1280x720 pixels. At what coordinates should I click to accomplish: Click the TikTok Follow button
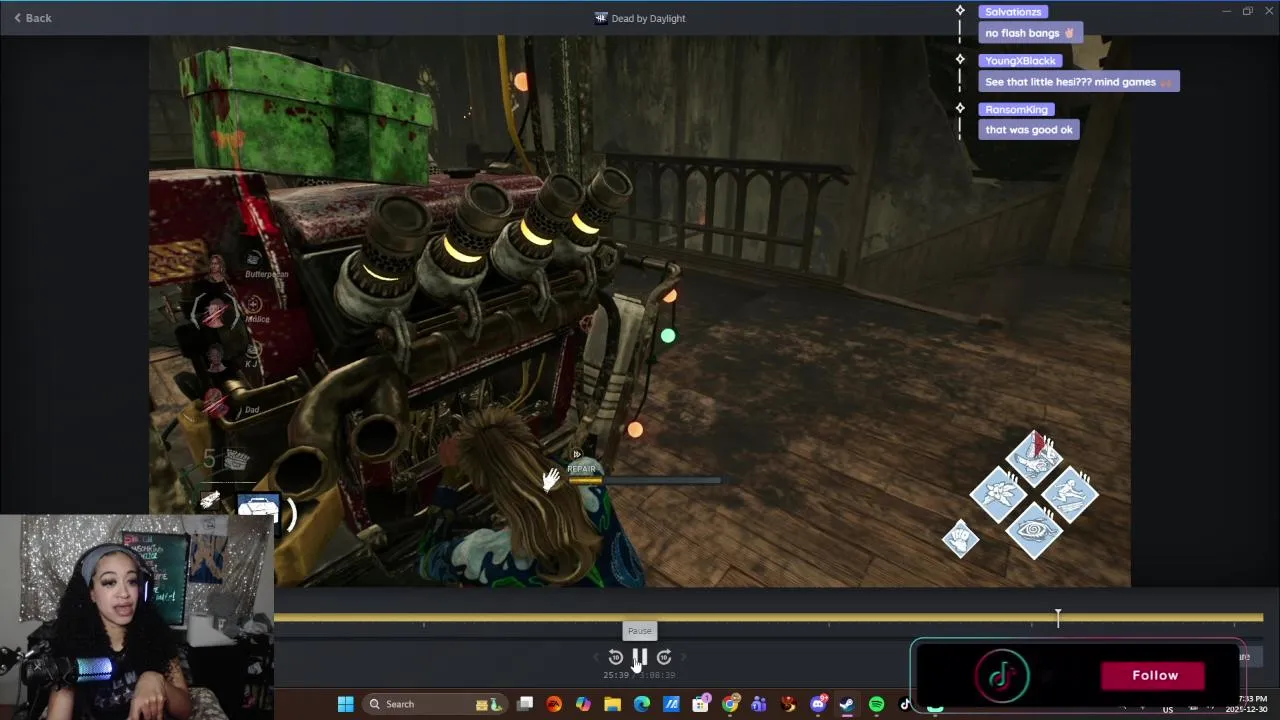pos(1155,675)
